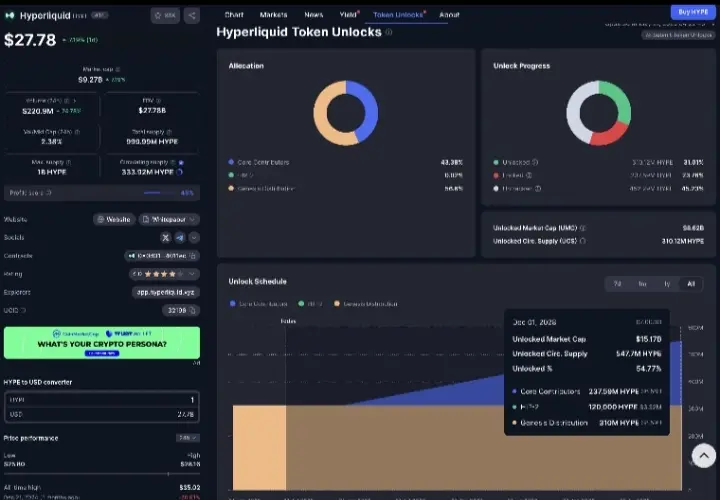Click the USD amount field in converter

coord(102,414)
